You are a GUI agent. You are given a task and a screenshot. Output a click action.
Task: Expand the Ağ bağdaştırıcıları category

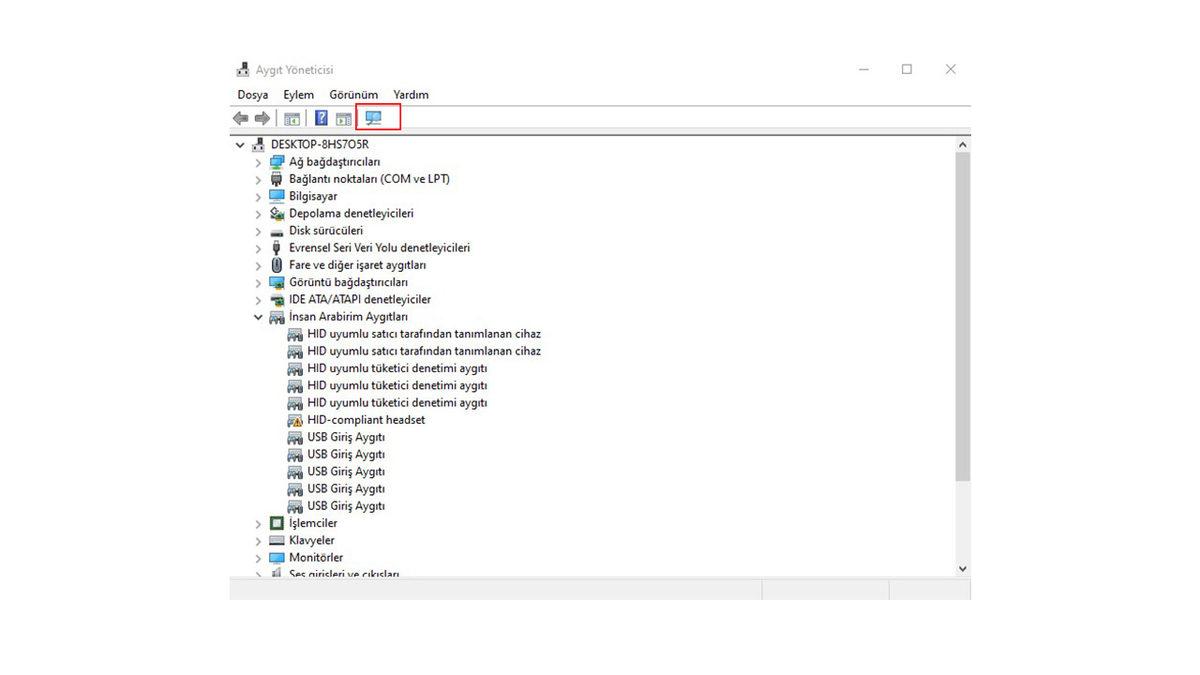[258, 162]
